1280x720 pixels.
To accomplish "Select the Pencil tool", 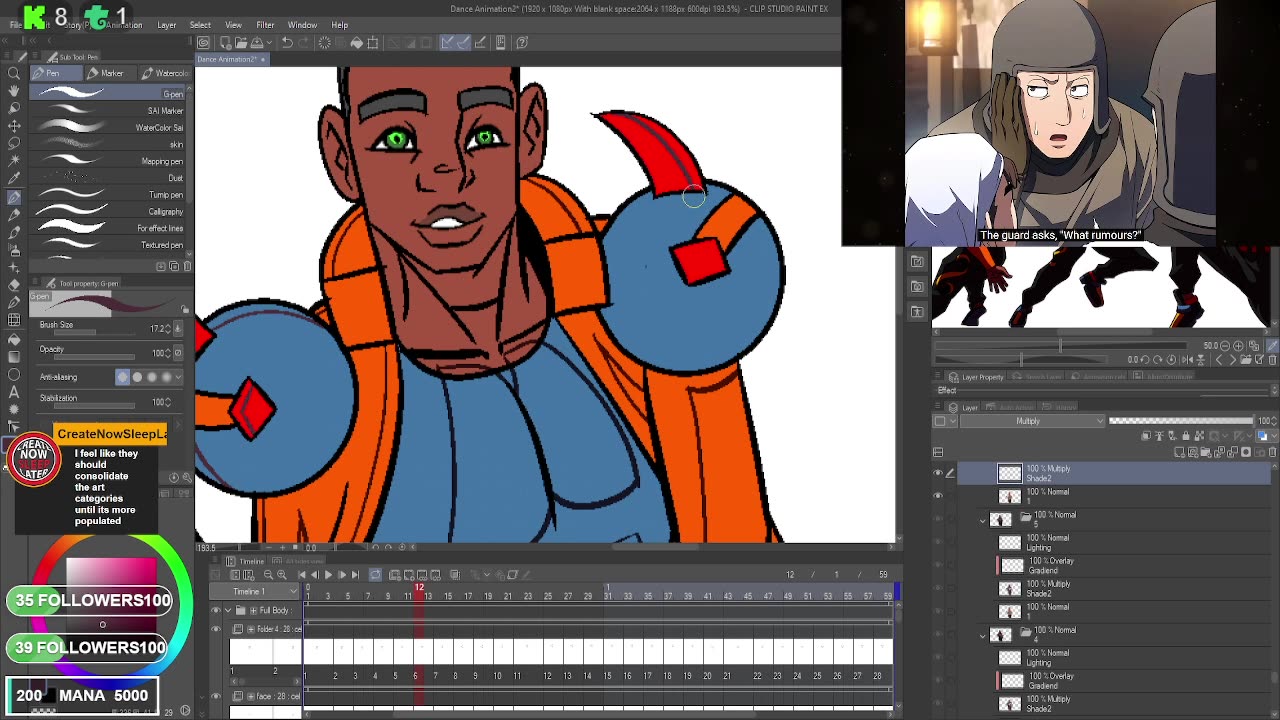I will point(14,216).
